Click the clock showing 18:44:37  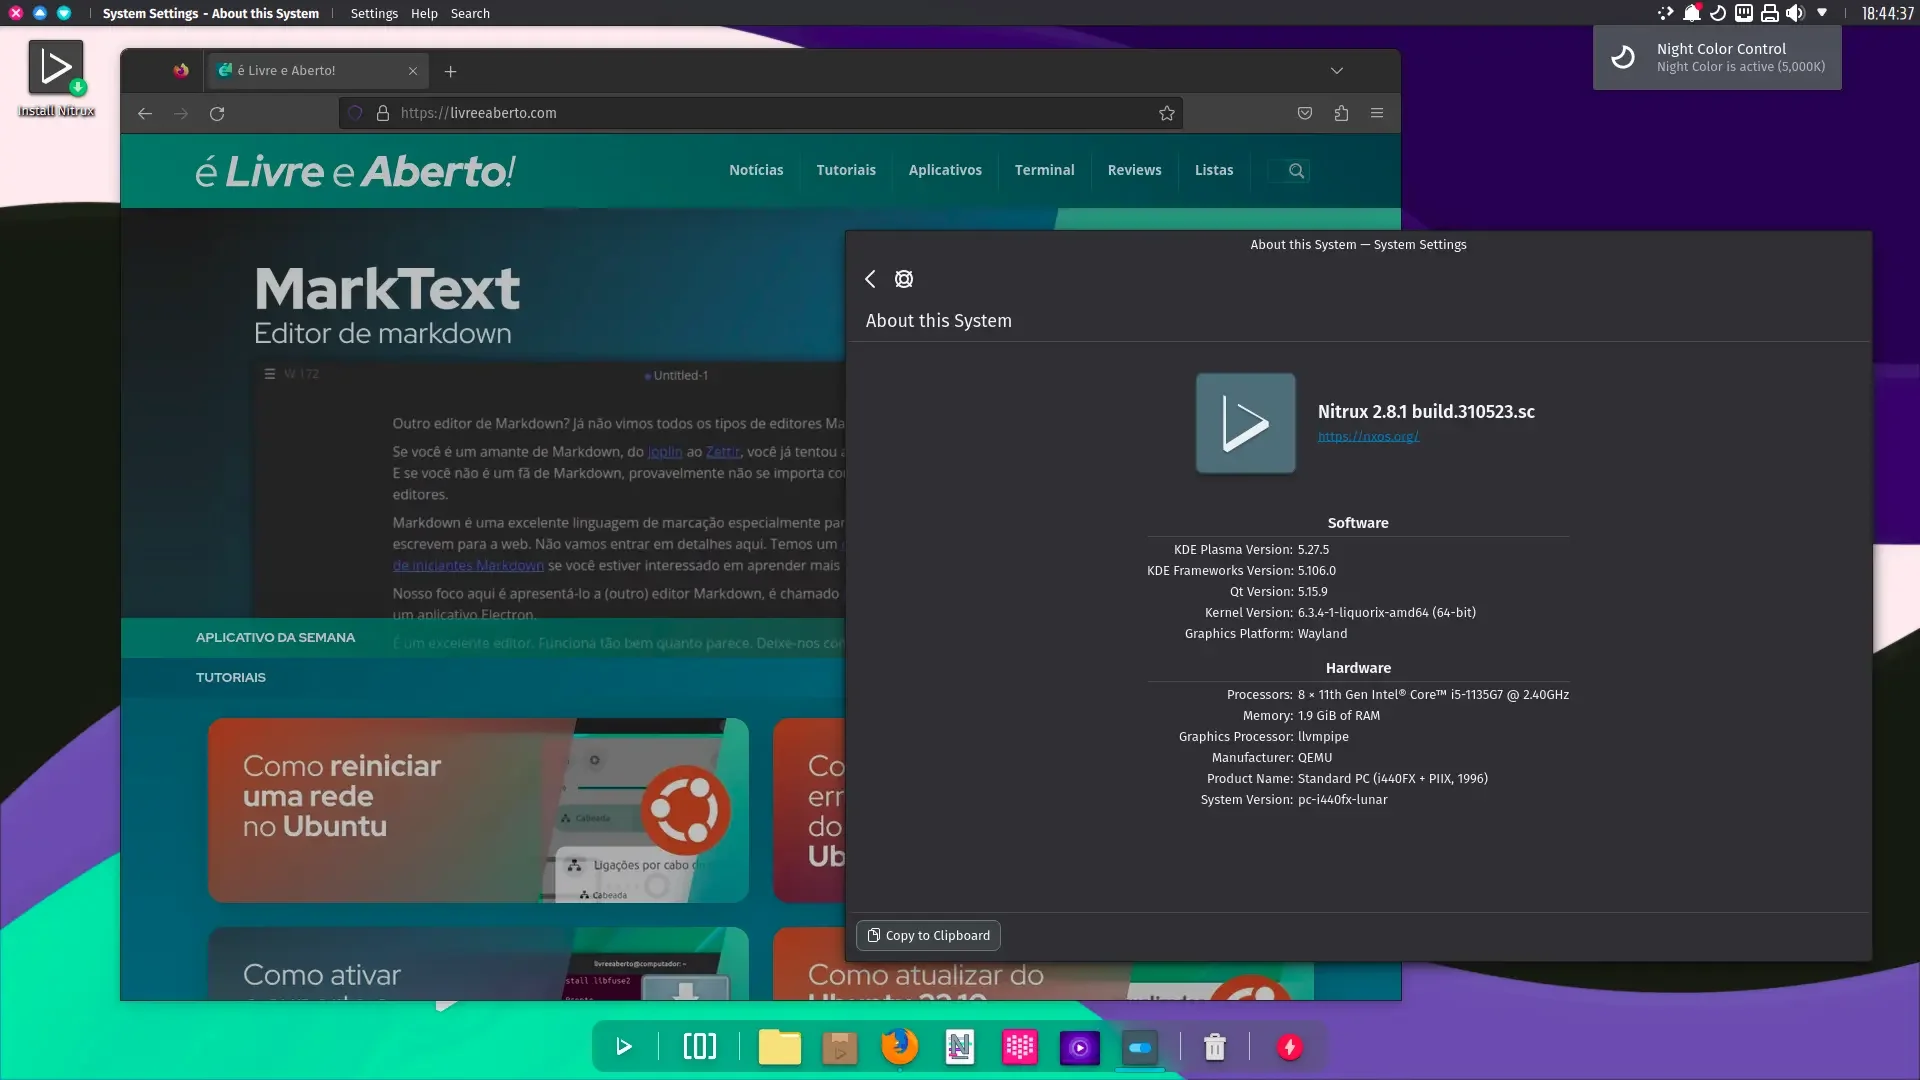(x=1887, y=13)
